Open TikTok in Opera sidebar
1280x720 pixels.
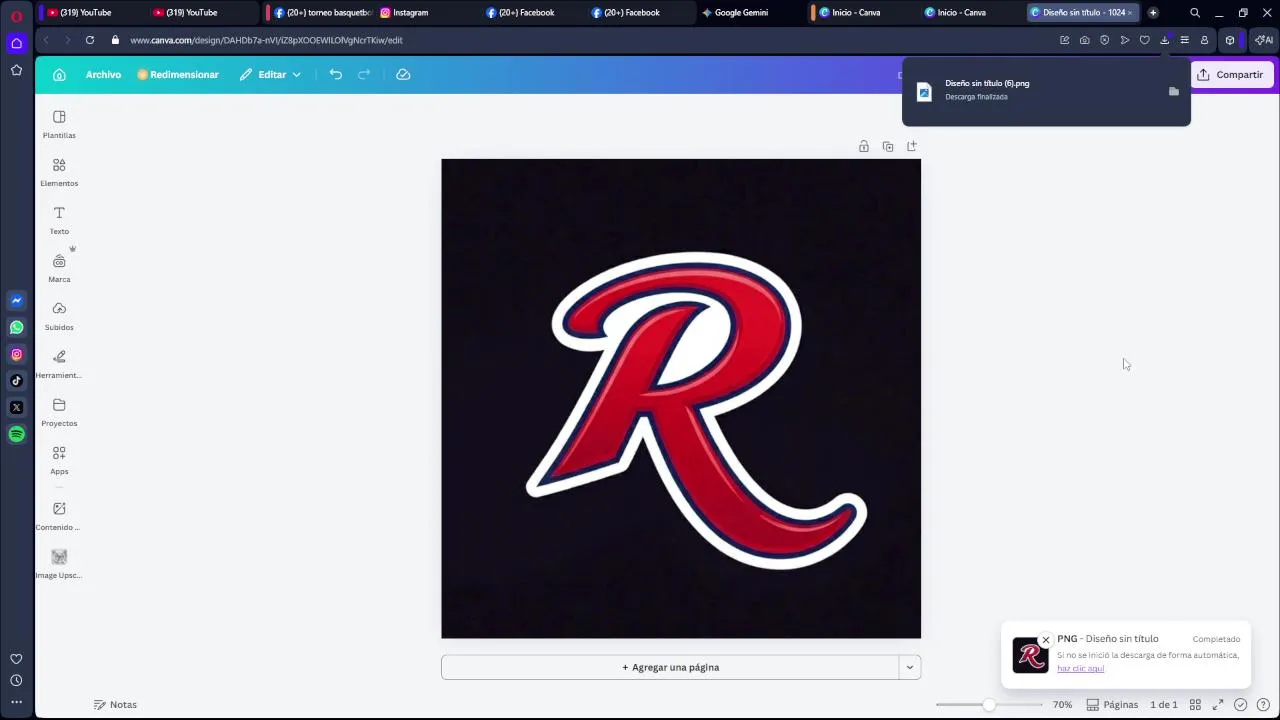(16, 381)
